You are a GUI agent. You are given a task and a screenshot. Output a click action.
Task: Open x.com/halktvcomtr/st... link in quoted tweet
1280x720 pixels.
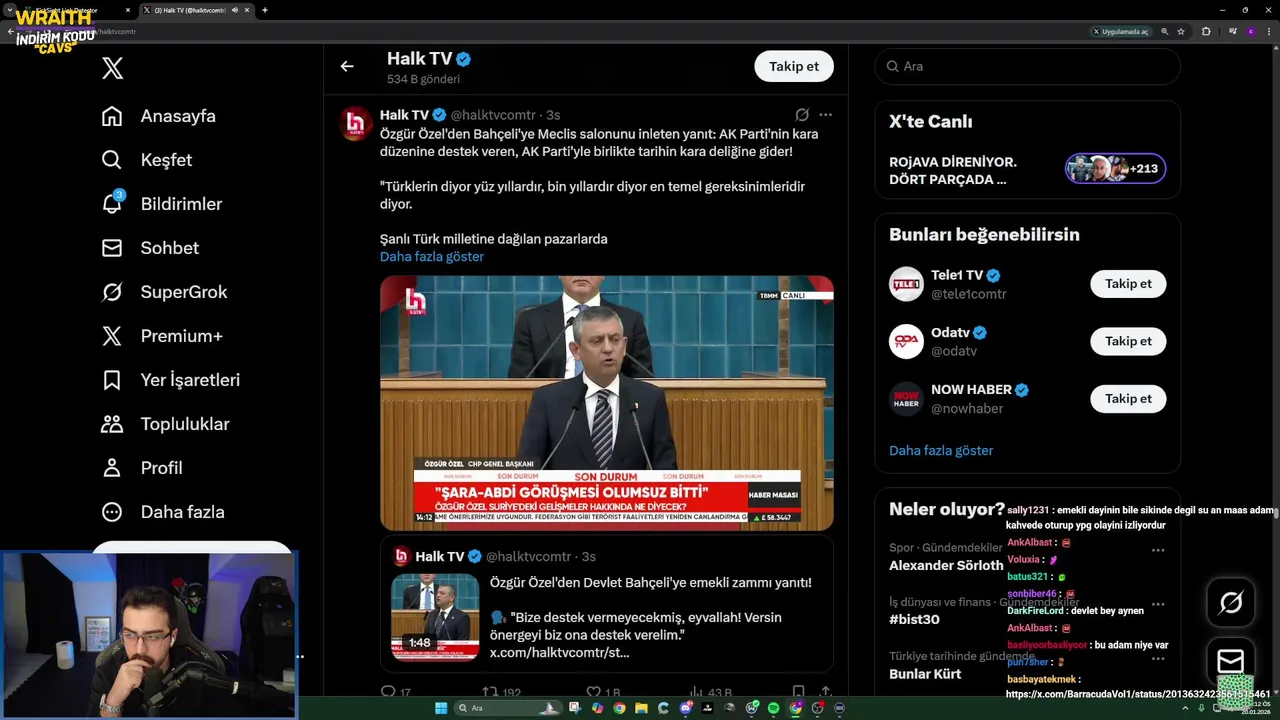[559, 653]
